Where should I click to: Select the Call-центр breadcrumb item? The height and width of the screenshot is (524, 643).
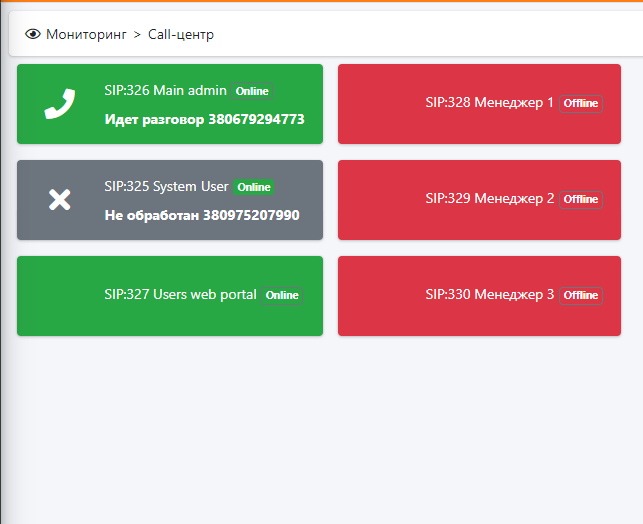[x=181, y=34]
